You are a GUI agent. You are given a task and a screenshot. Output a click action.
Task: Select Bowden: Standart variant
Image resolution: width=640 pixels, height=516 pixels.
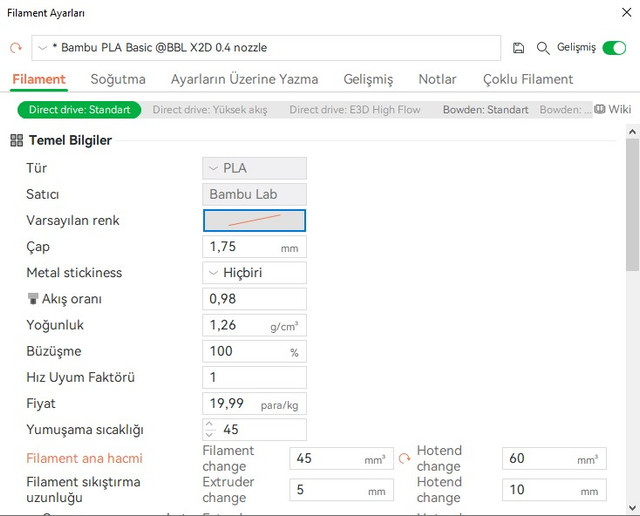[486, 110]
